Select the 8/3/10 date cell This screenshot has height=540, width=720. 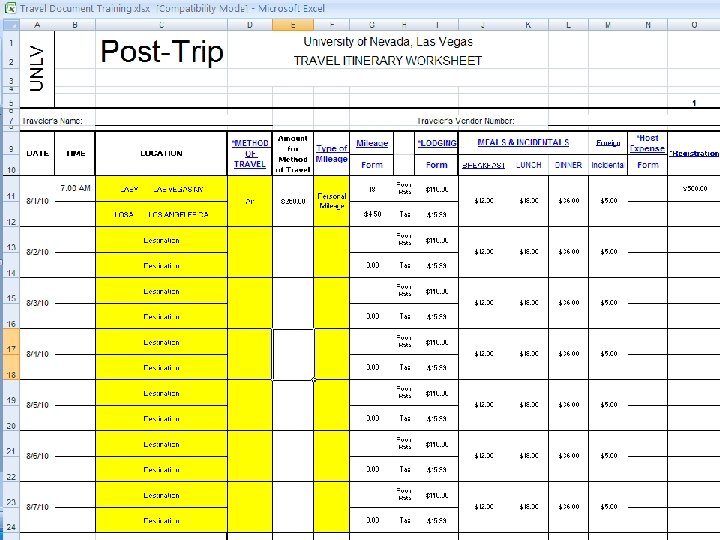[38, 303]
